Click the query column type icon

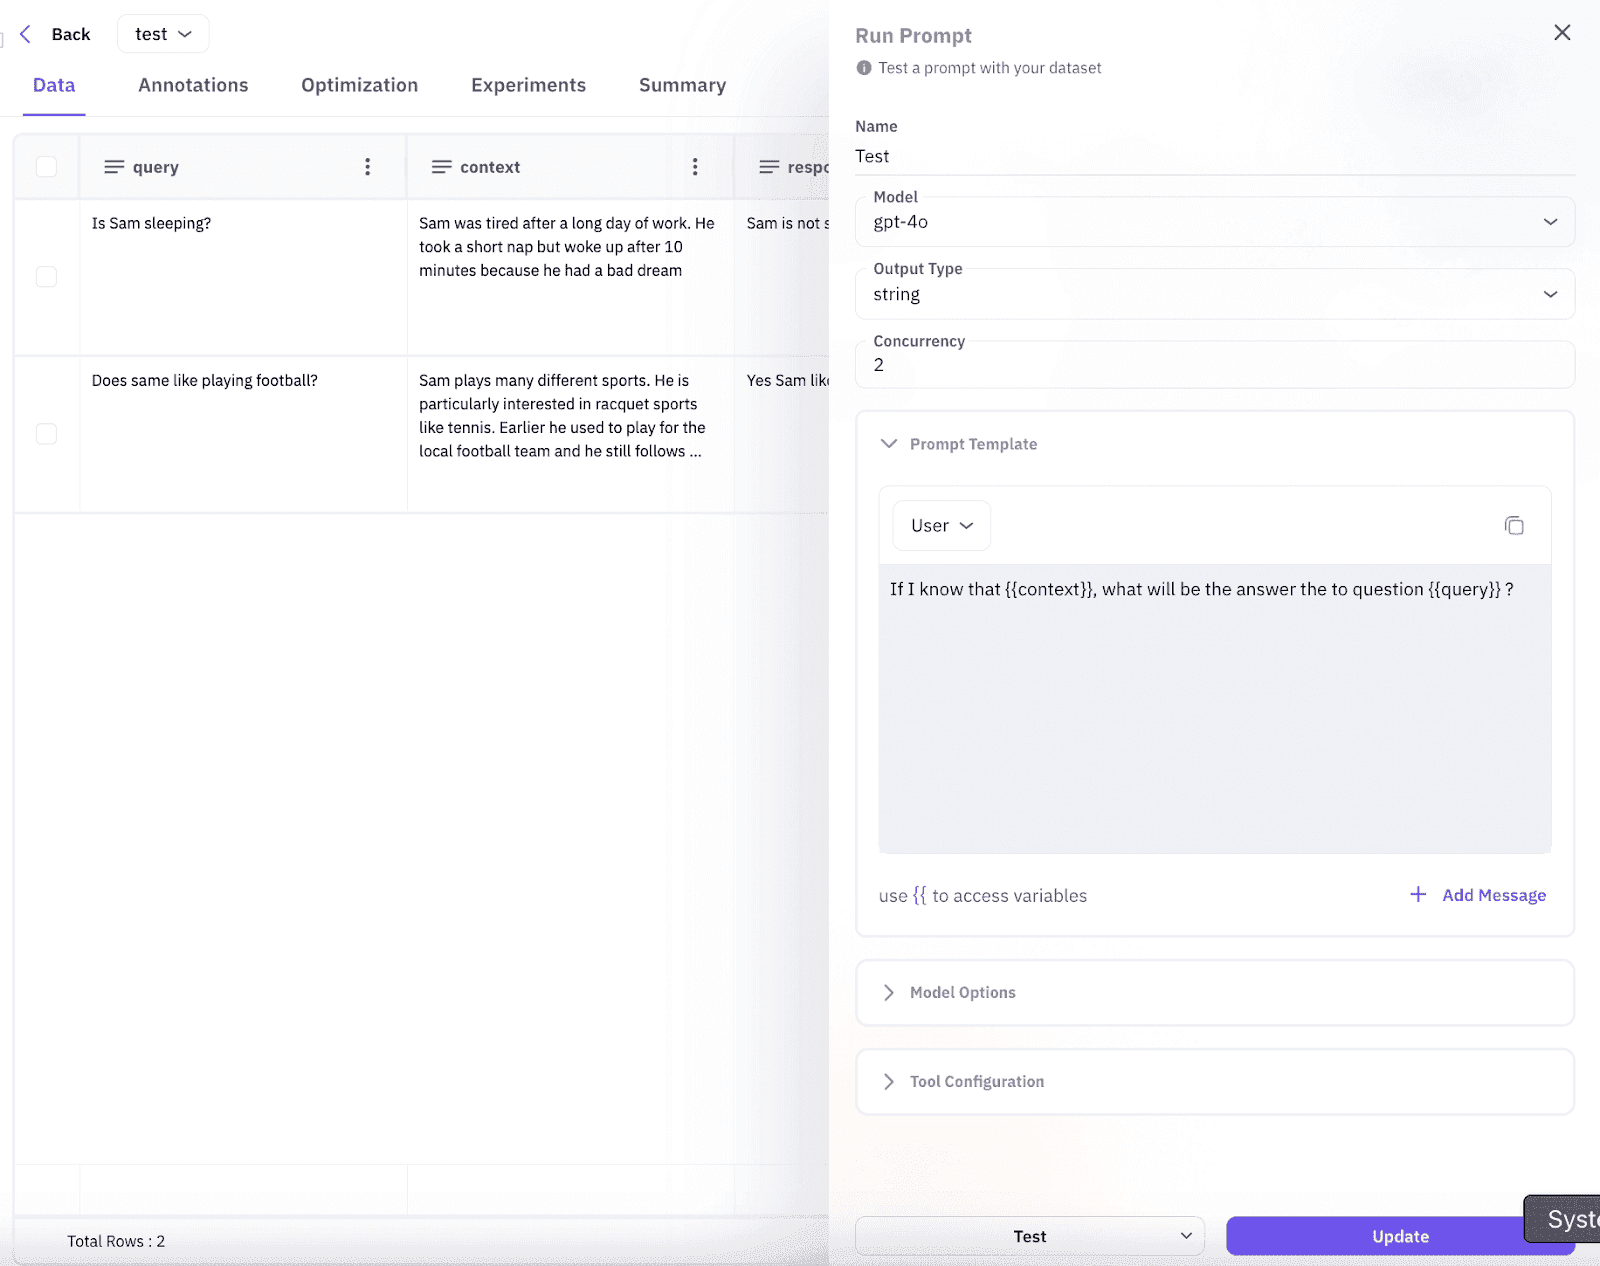click(114, 167)
